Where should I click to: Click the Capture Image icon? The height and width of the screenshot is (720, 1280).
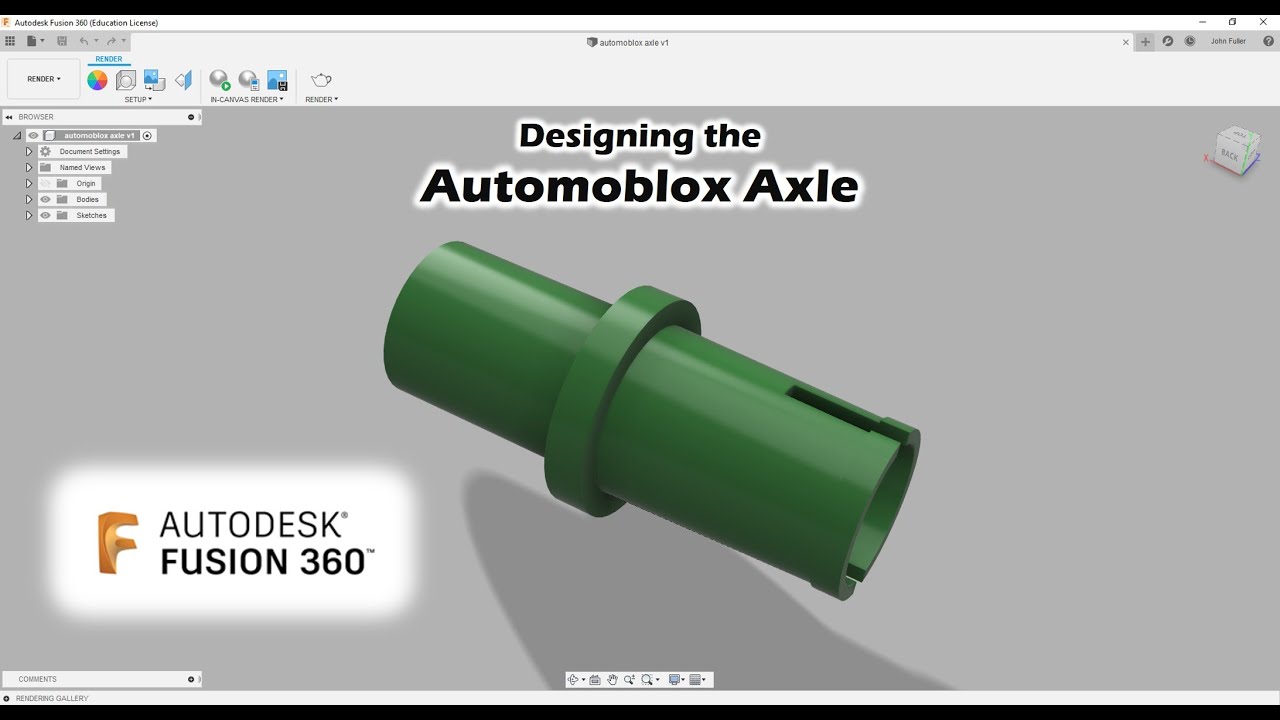(x=277, y=80)
